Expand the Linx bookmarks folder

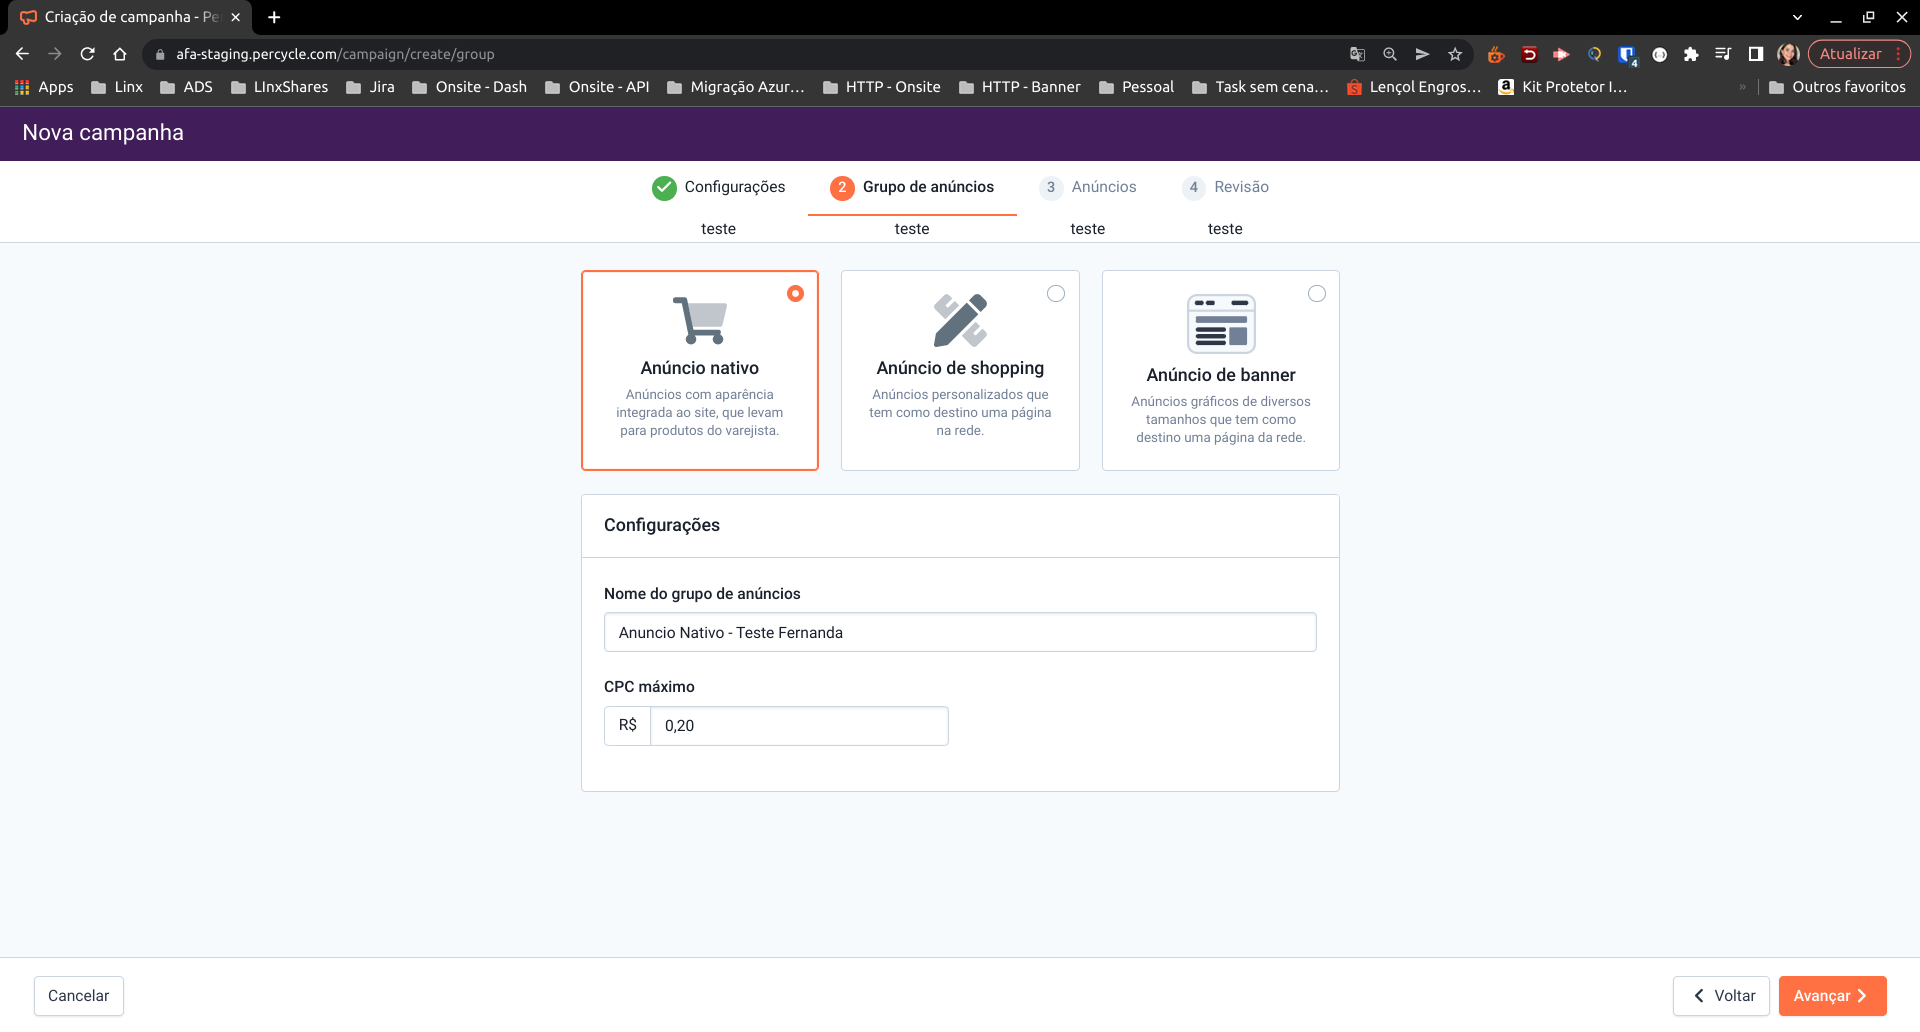[117, 87]
